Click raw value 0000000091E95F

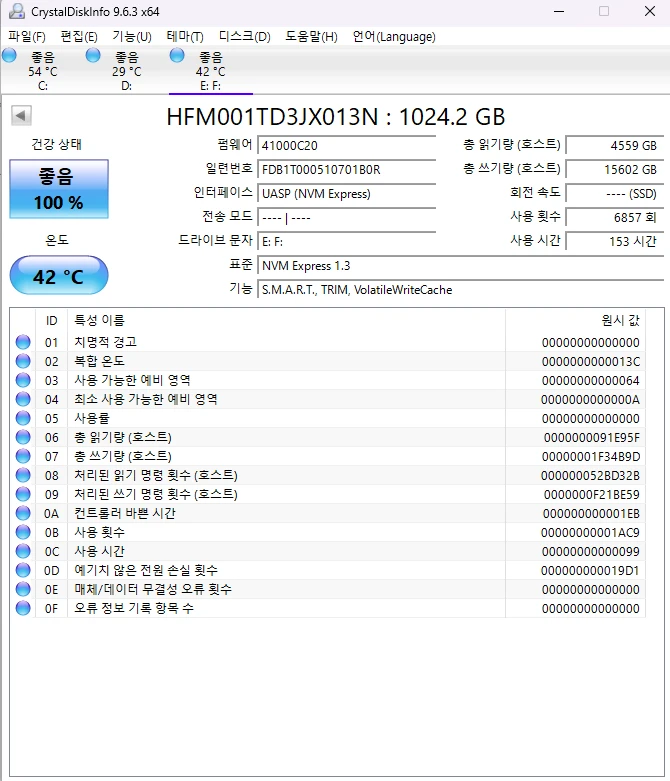tap(592, 438)
